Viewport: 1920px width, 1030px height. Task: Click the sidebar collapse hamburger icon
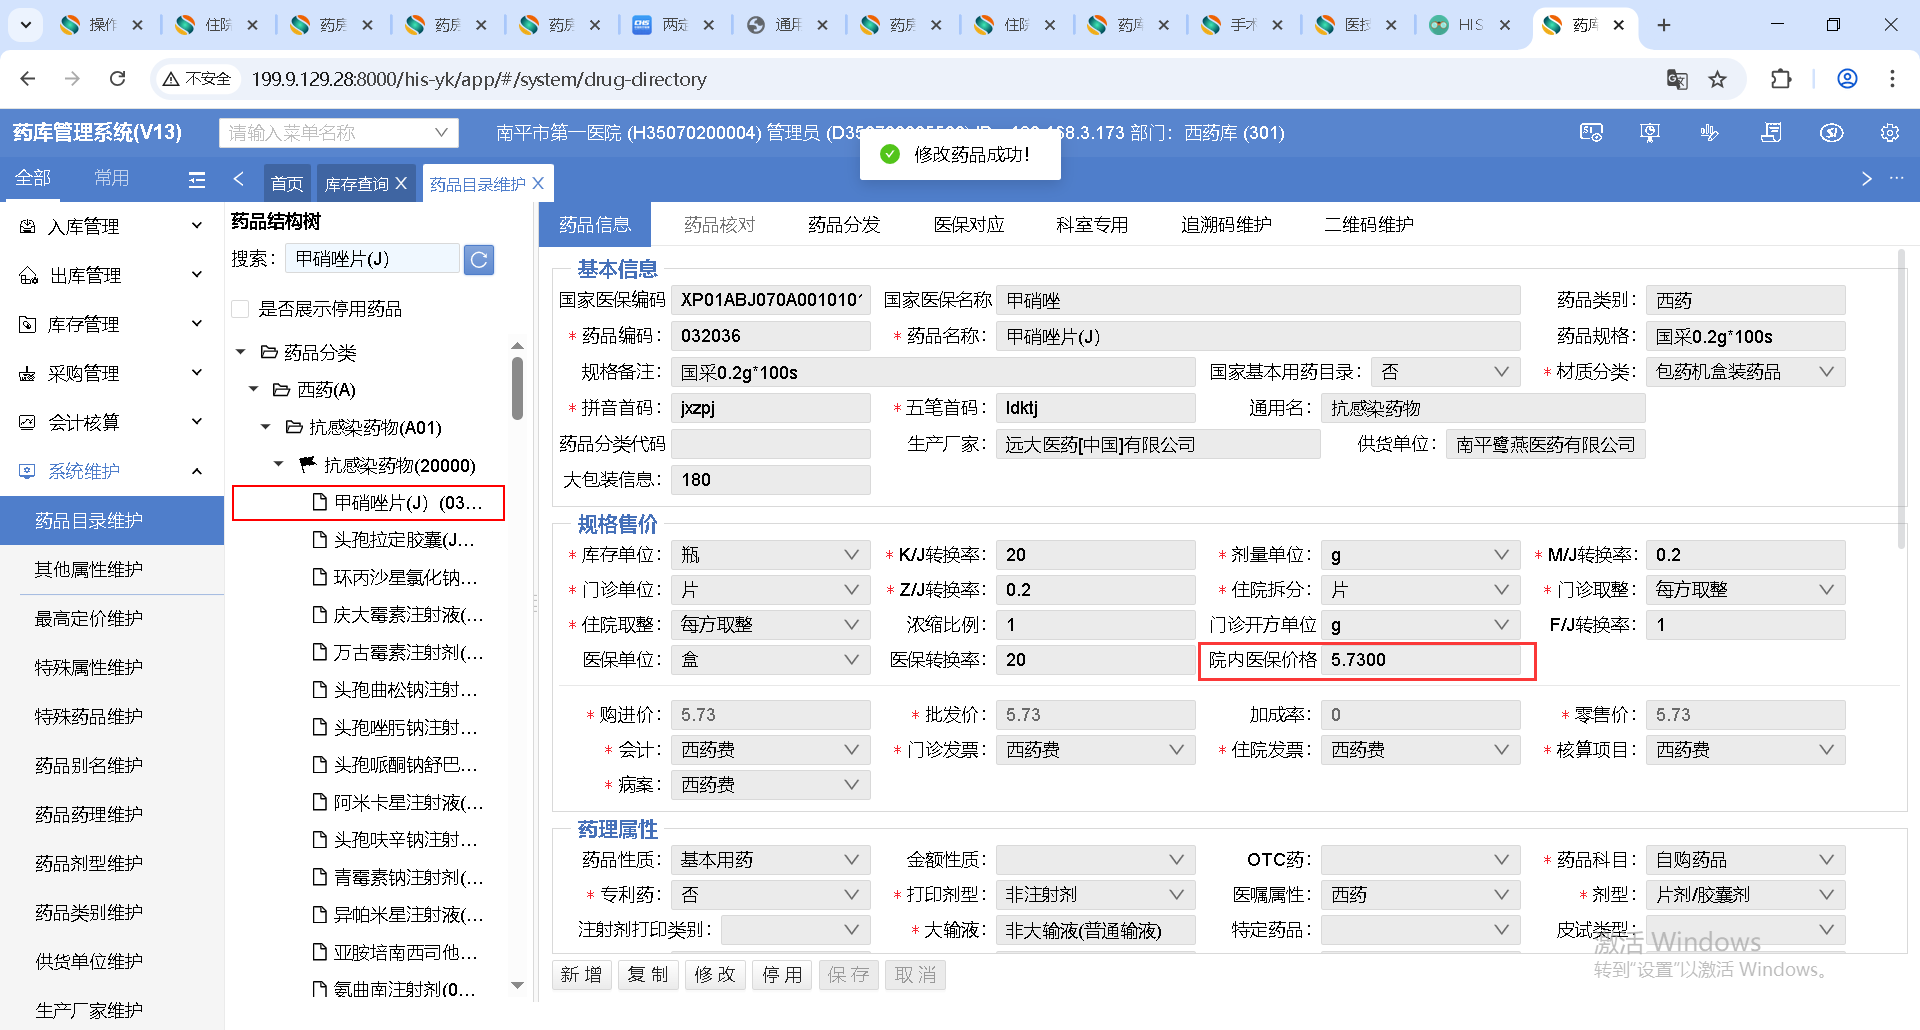pyautogui.click(x=197, y=179)
